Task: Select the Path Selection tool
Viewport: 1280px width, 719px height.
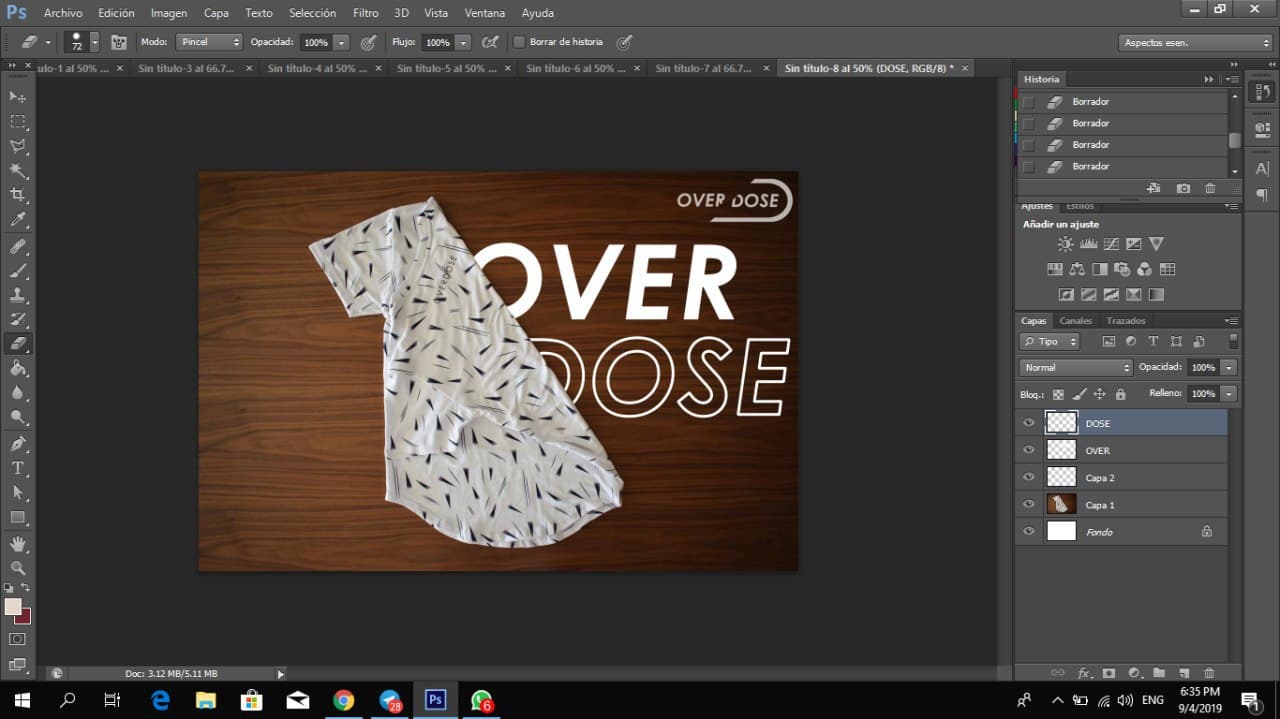Action: 18,492
